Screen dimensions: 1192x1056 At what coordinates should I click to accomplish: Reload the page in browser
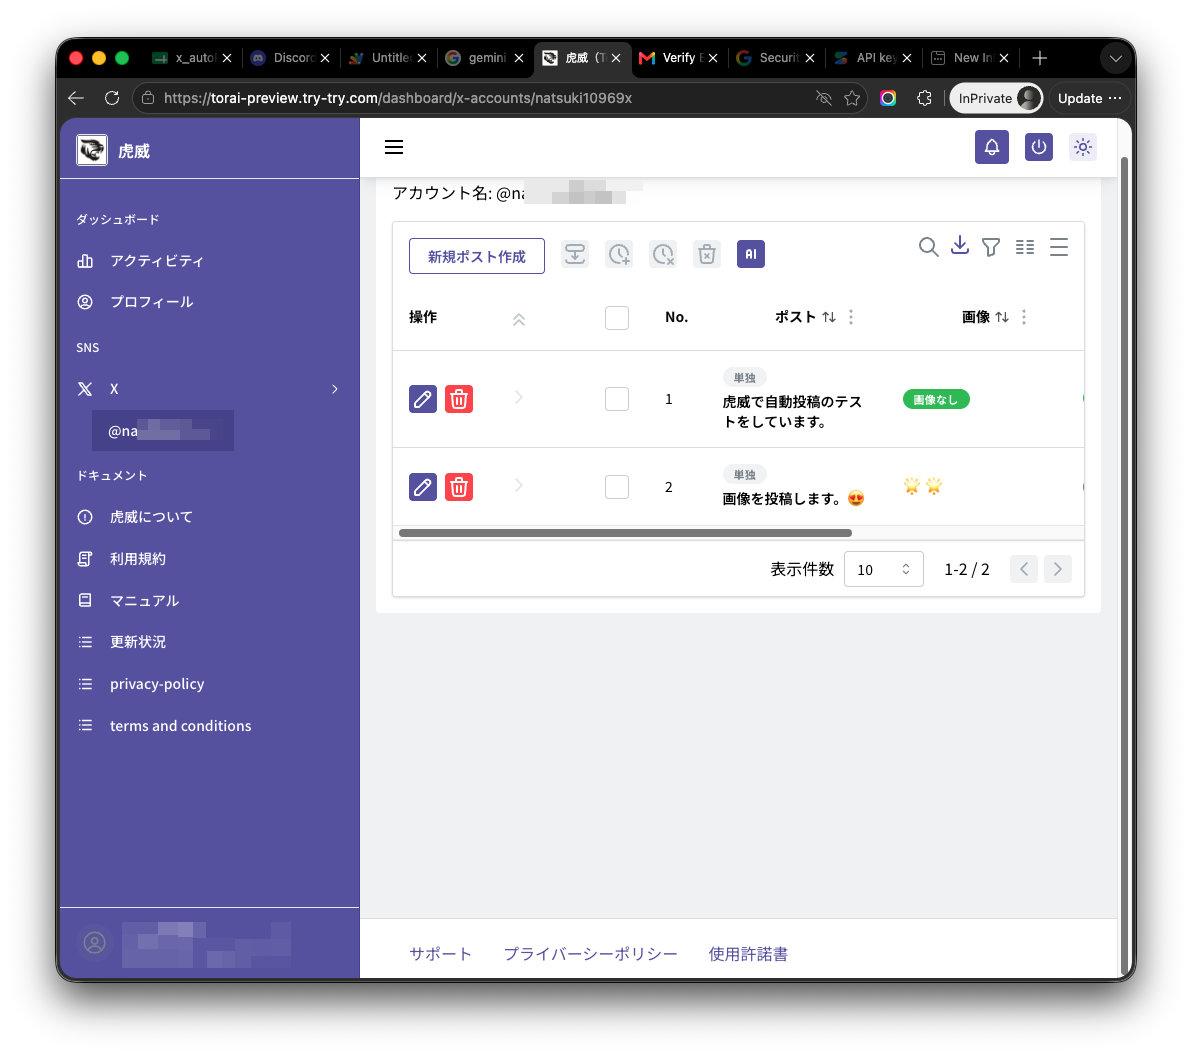(x=112, y=98)
